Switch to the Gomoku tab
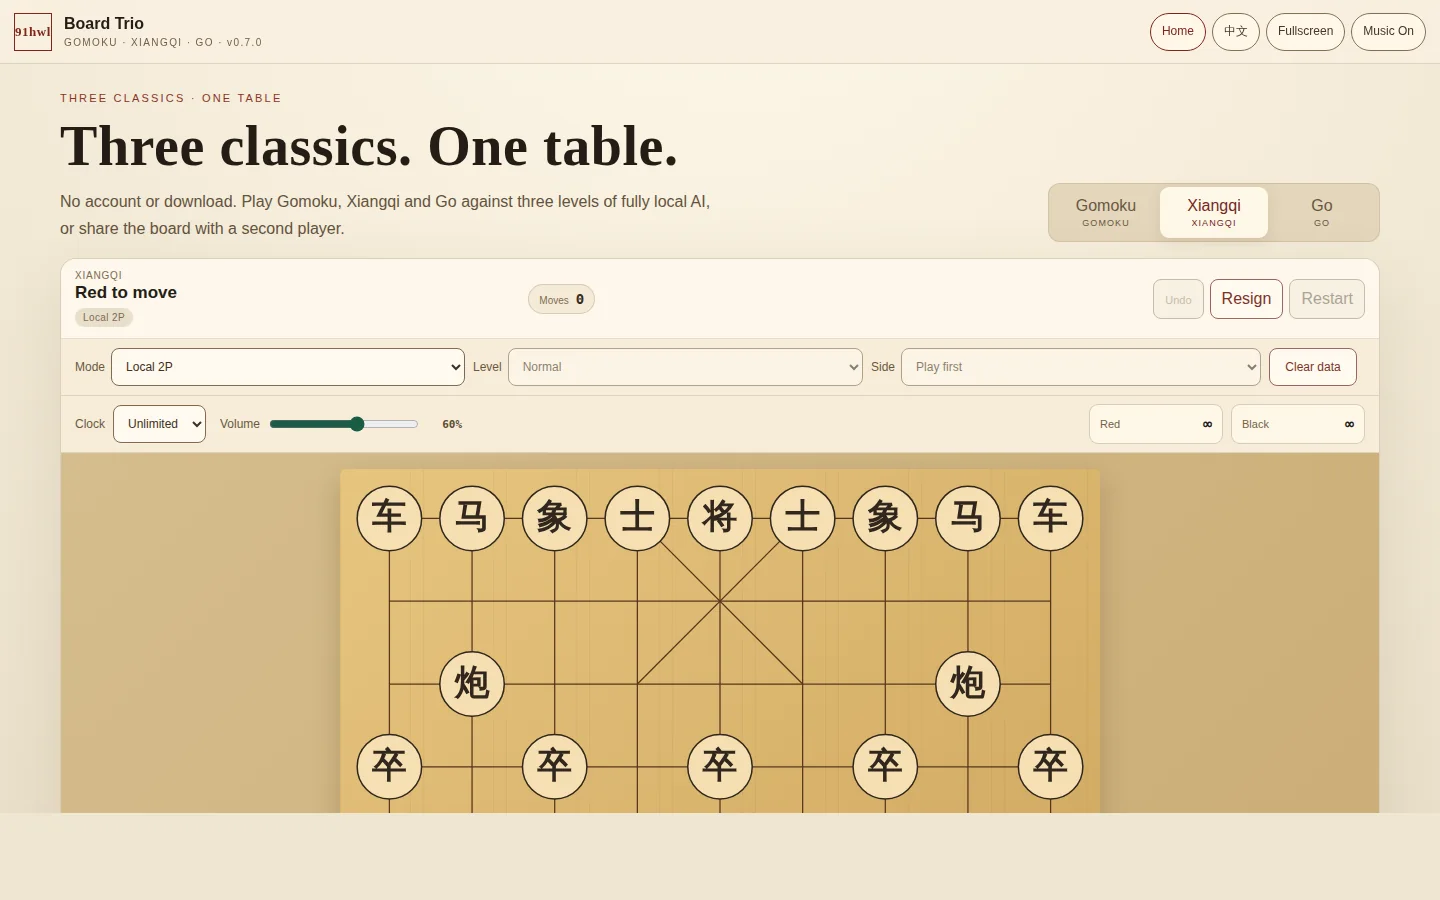1440x900 pixels. pyautogui.click(x=1106, y=212)
